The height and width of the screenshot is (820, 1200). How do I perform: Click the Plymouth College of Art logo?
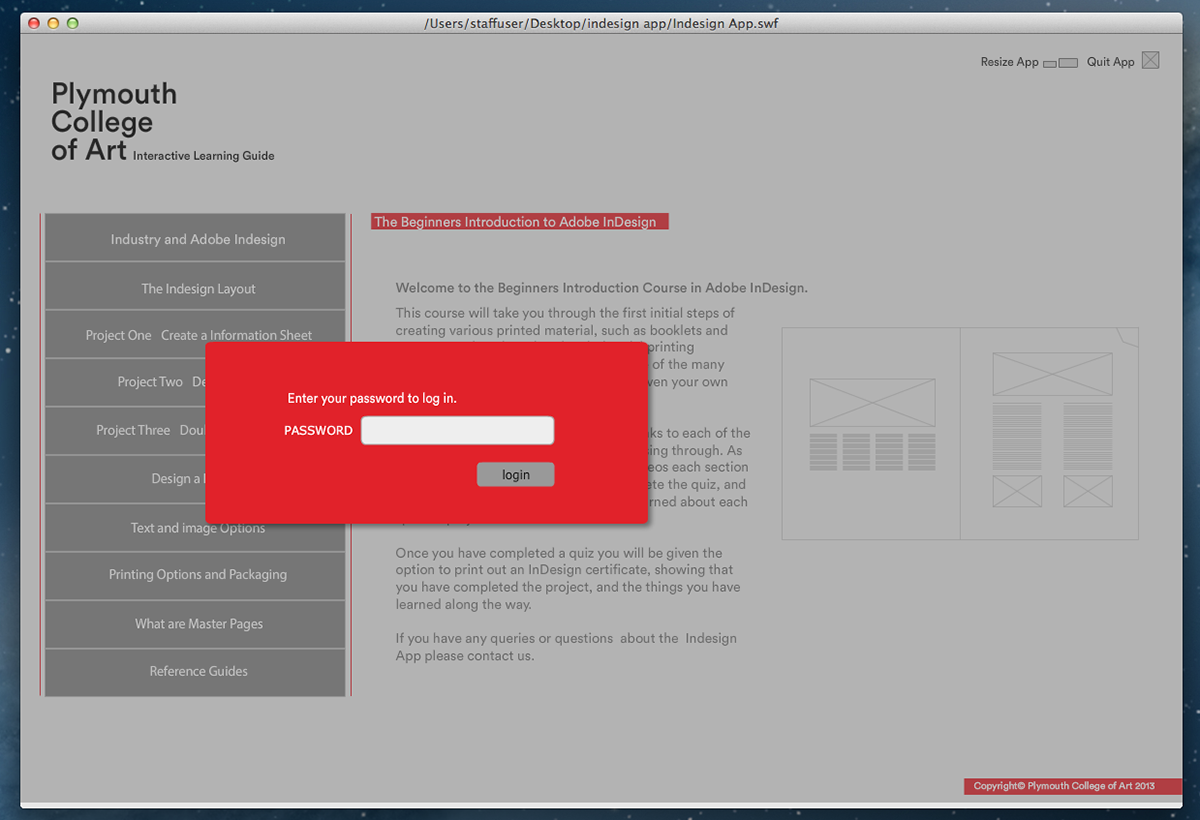pos(114,122)
